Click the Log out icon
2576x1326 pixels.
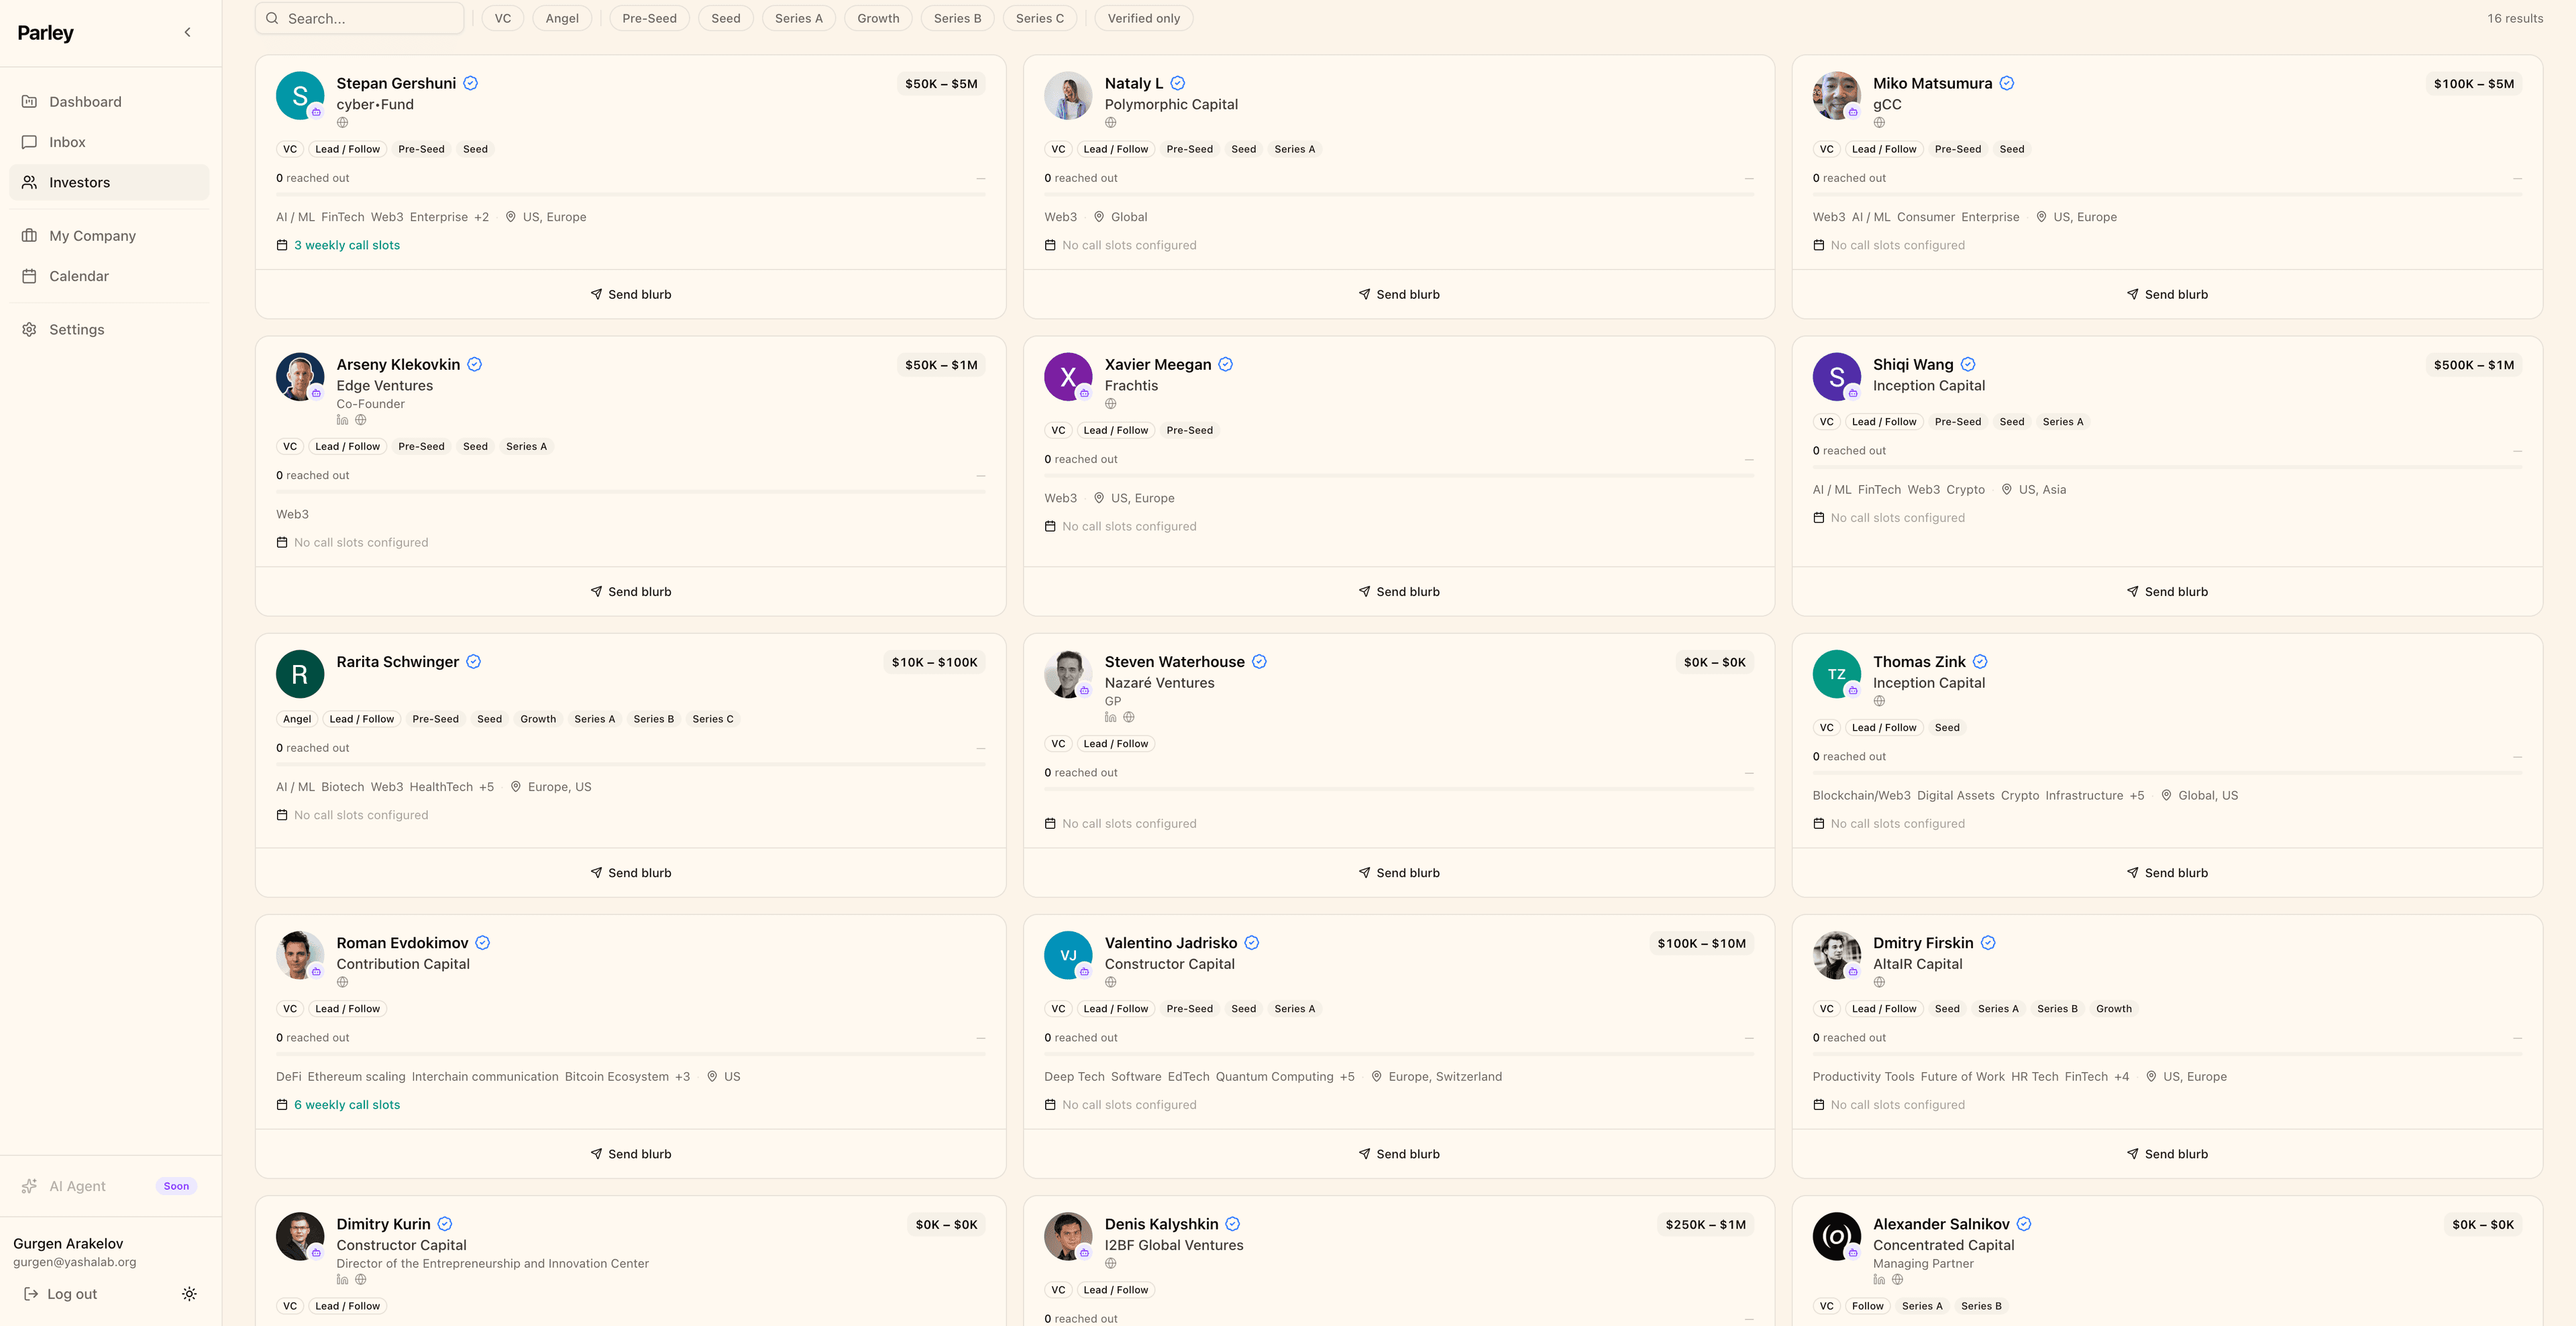click(30, 1294)
